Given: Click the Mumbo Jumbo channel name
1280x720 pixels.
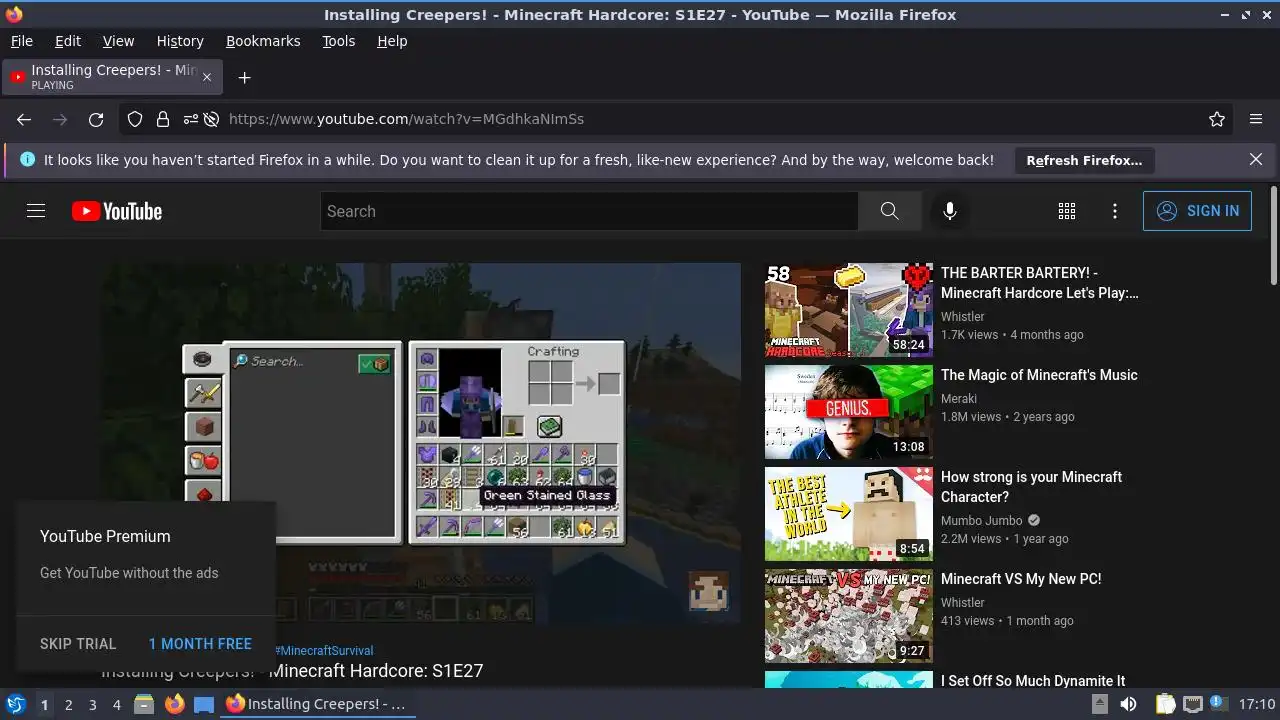Looking at the screenshot, I should [x=981, y=520].
